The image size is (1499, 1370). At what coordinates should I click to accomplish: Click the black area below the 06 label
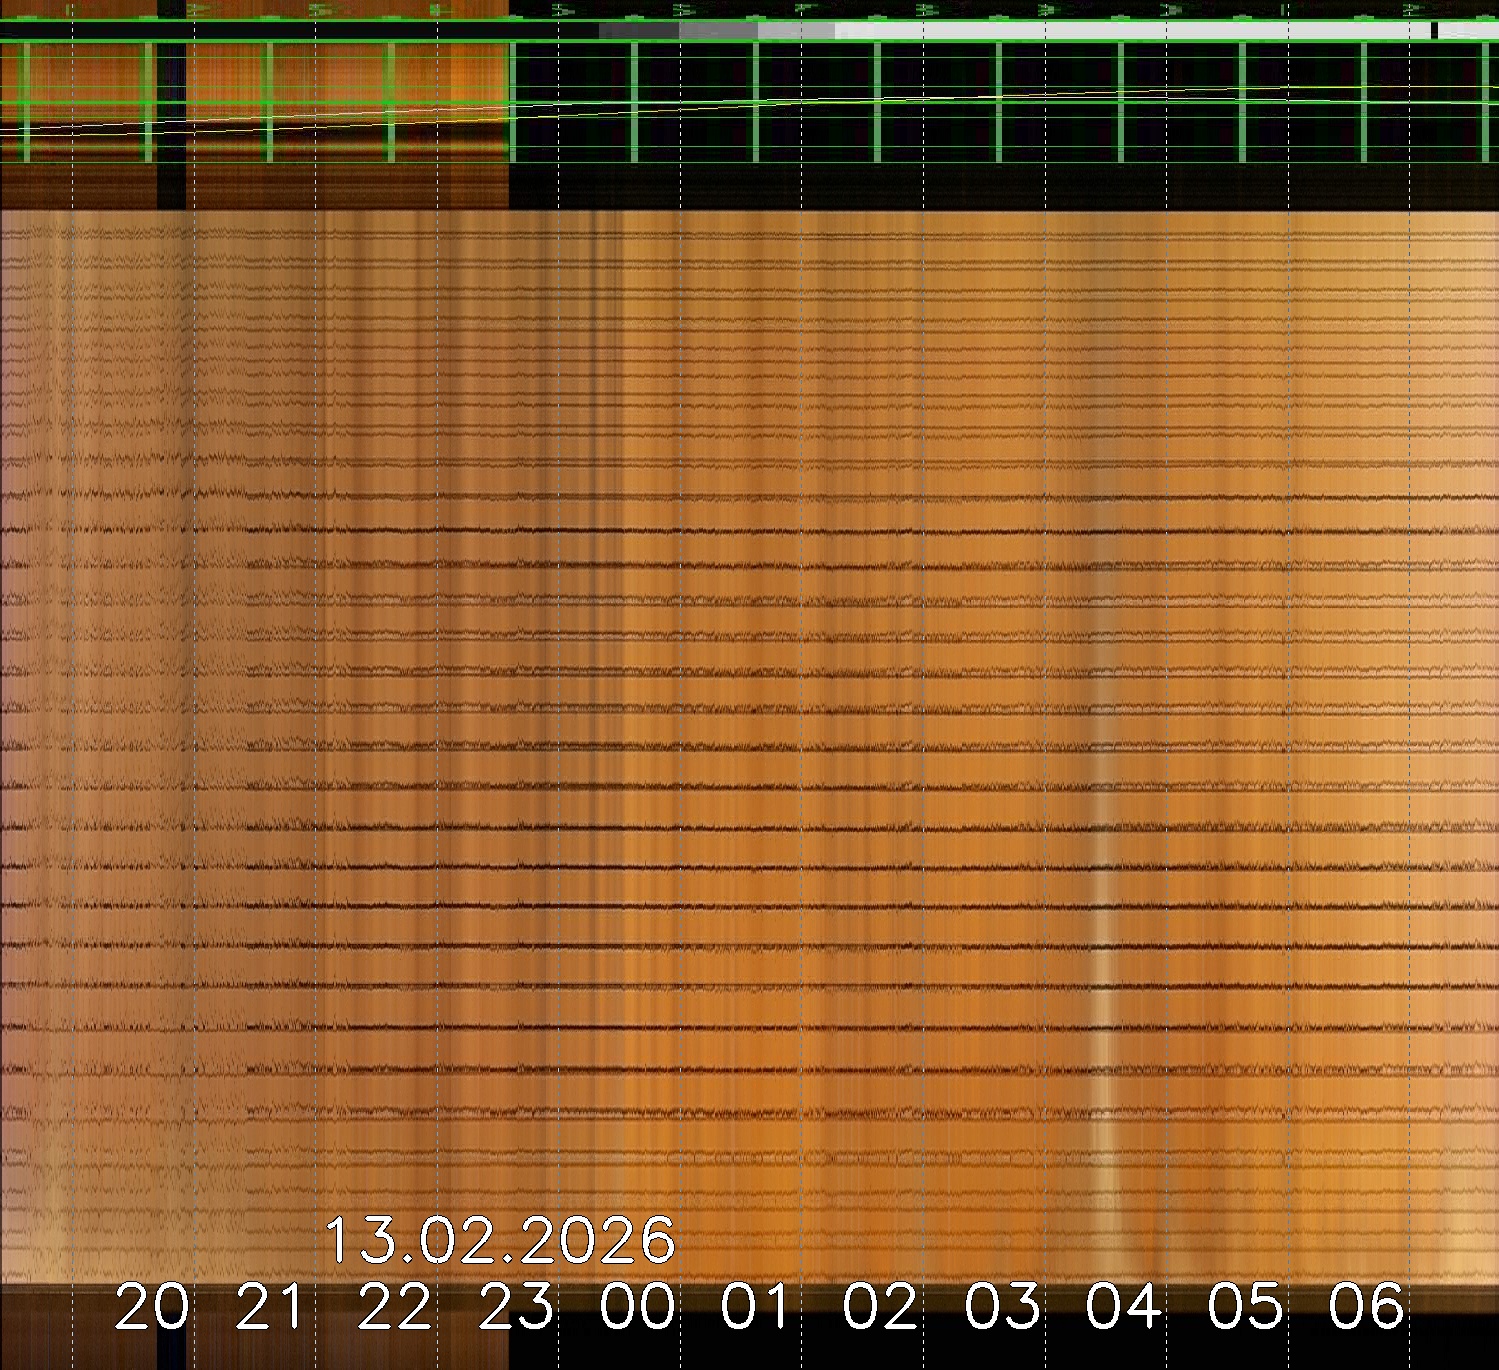(1366, 1352)
